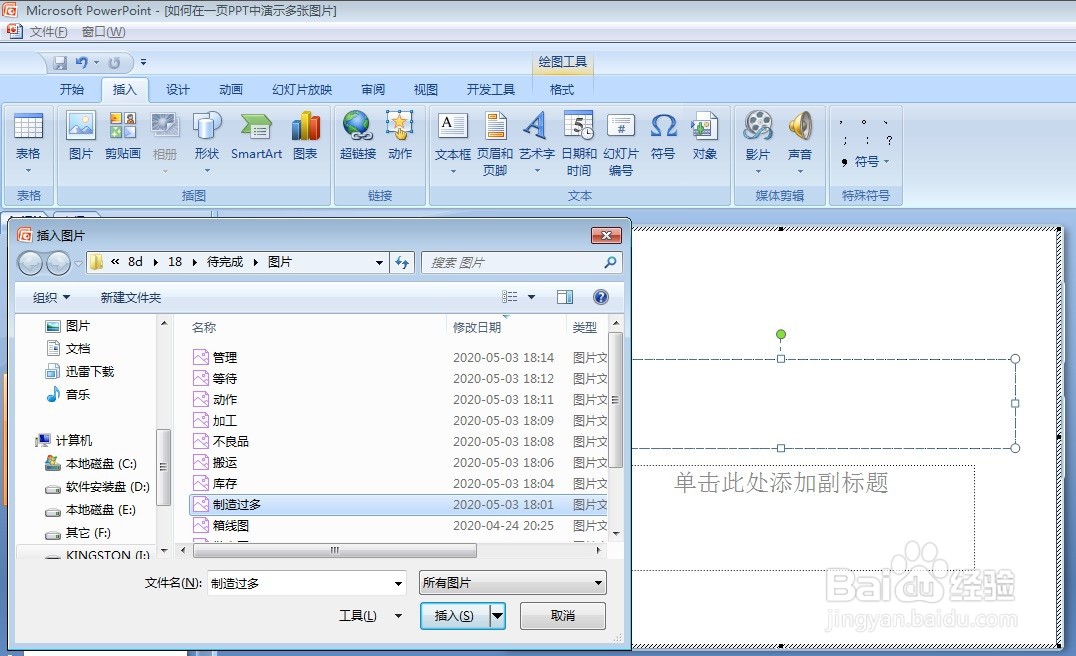Toggle the preview pane in dialog
This screenshot has width=1076, height=656.
click(565, 297)
